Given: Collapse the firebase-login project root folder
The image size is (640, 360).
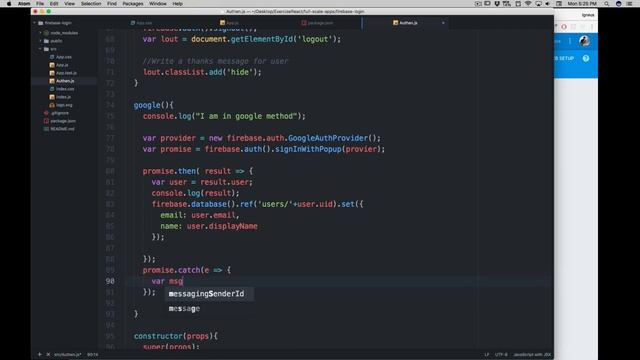Looking at the screenshot, I should 35,23.
